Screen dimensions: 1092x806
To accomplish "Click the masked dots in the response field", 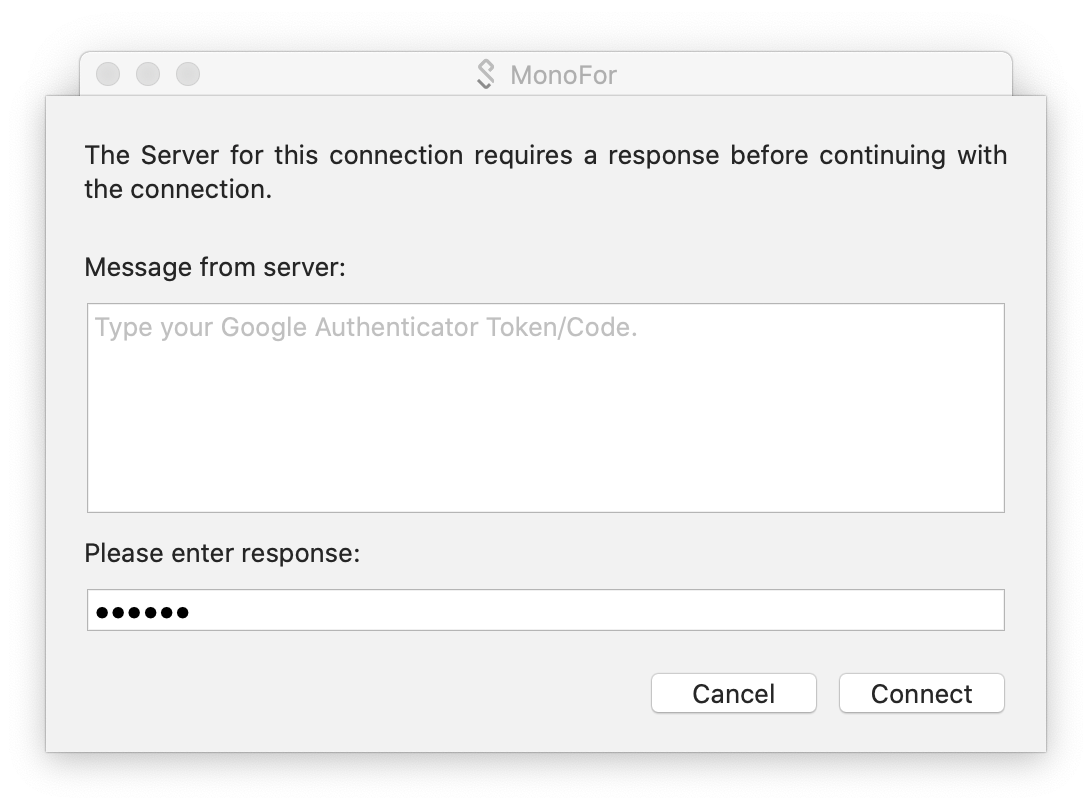I will (x=142, y=612).
